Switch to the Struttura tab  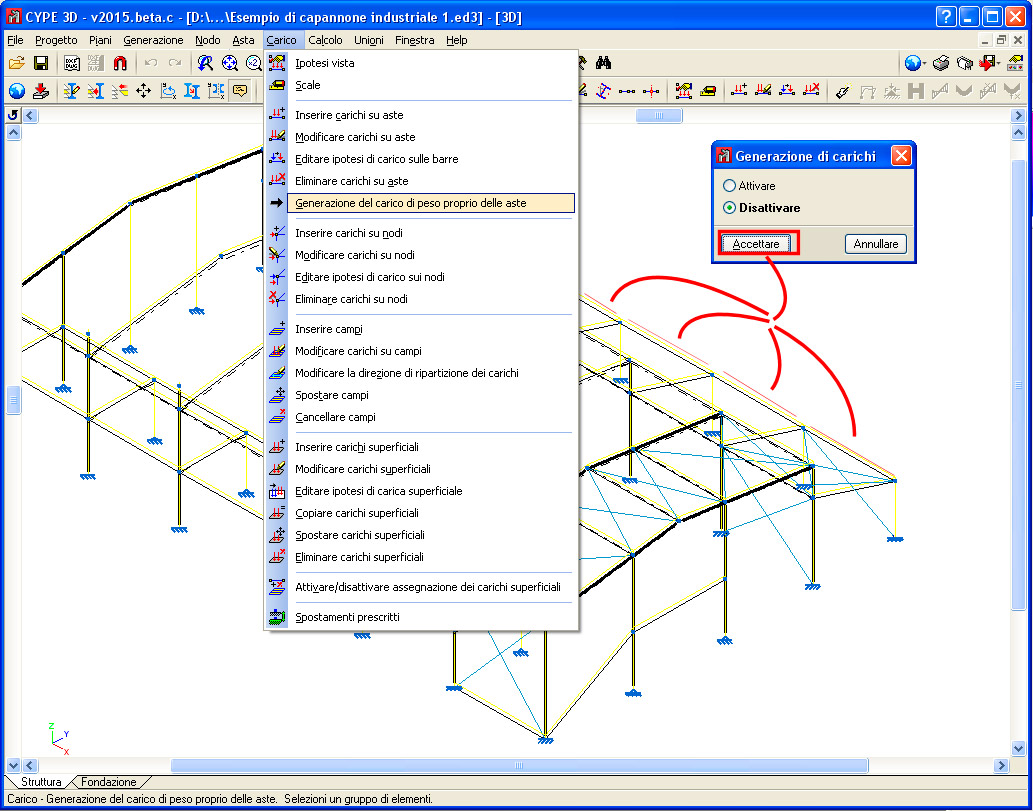(41, 782)
